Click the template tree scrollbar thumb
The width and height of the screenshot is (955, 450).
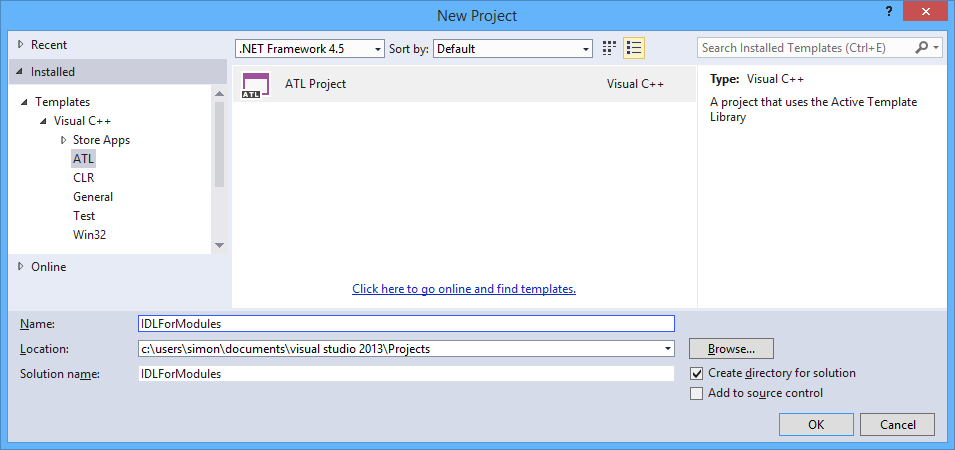(220, 144)
